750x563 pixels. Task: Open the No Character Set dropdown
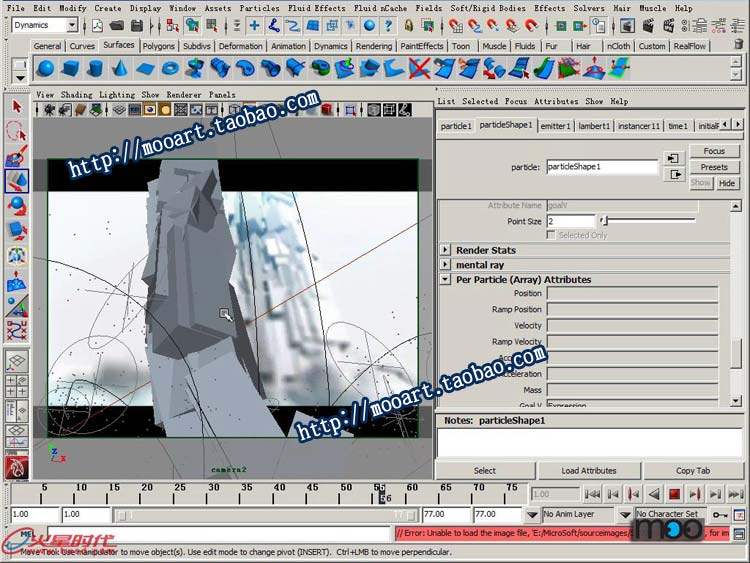point(625,515)
